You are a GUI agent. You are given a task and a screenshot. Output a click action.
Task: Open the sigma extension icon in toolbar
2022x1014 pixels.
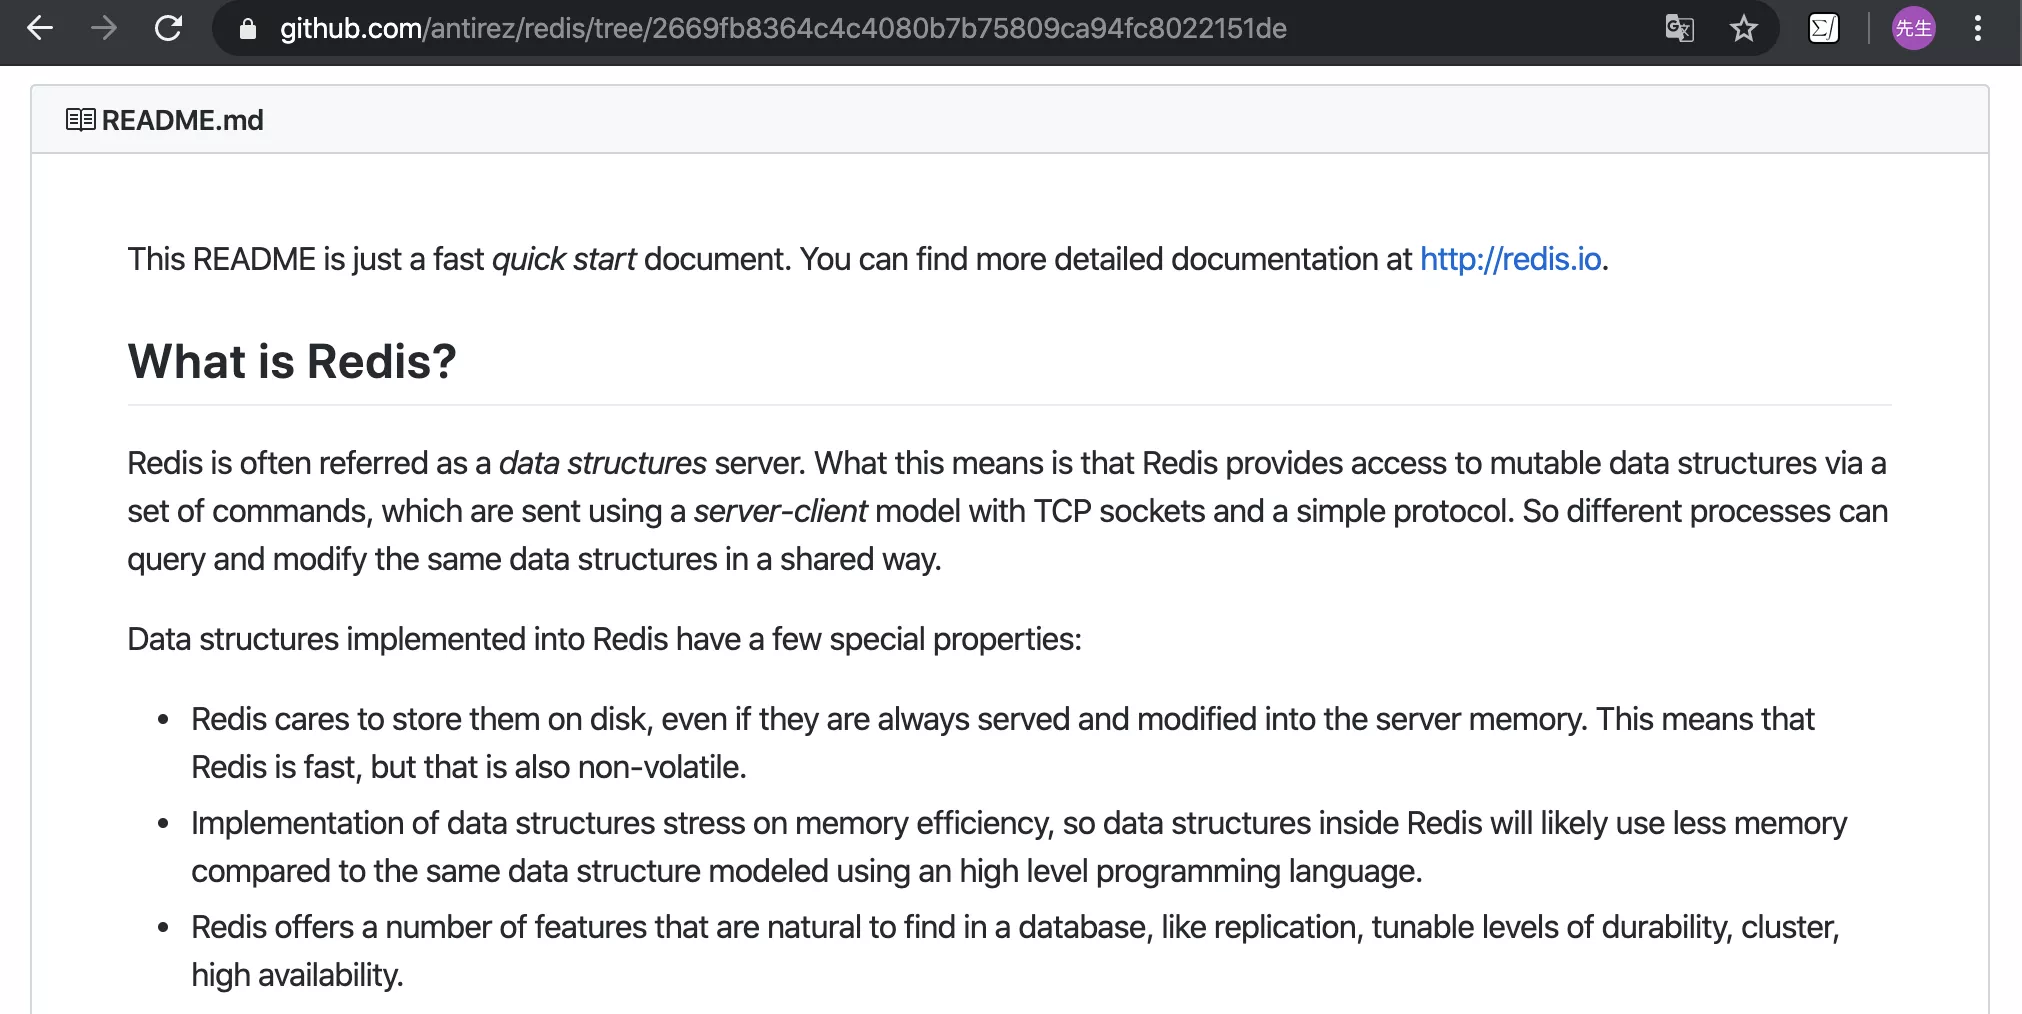(x=1824, y=28)
